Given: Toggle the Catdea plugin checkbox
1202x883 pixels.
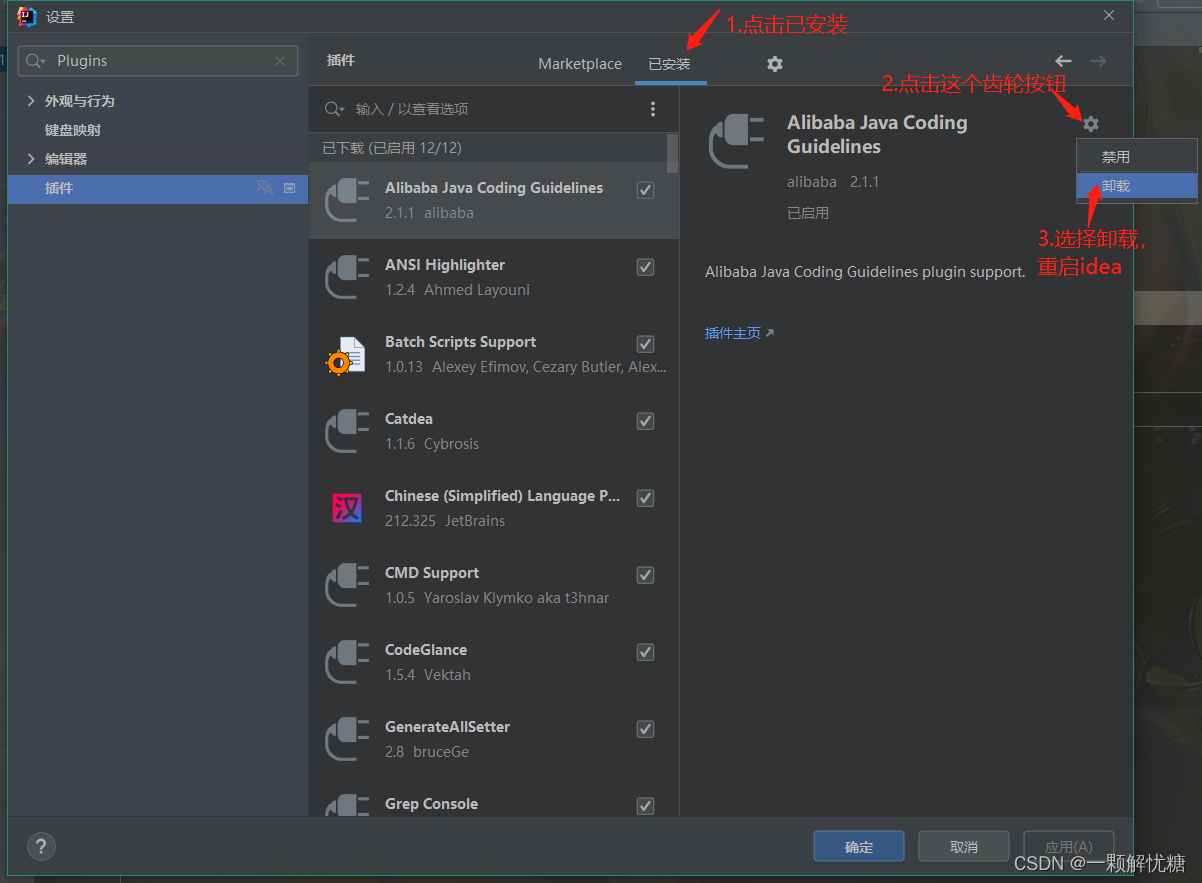Looking at the screenshot, I should pos(646,421).
